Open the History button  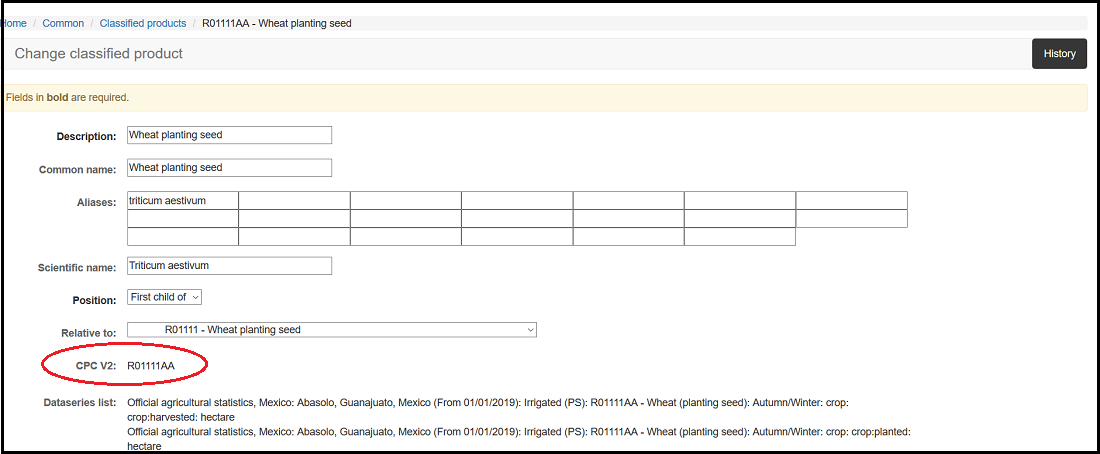coord(1059,54)
